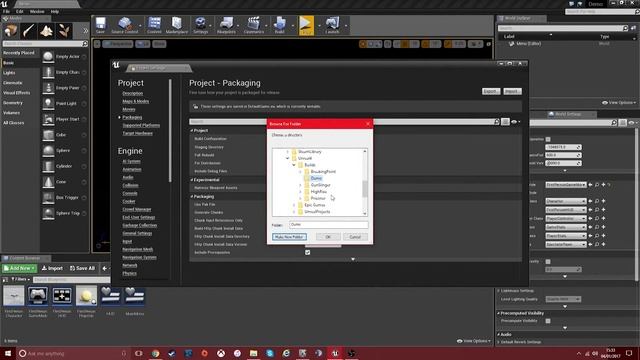The height and width of the screenshot is (360, 640).
Task: Open the Settings toolbar icon
Action: tap(200, 25)
